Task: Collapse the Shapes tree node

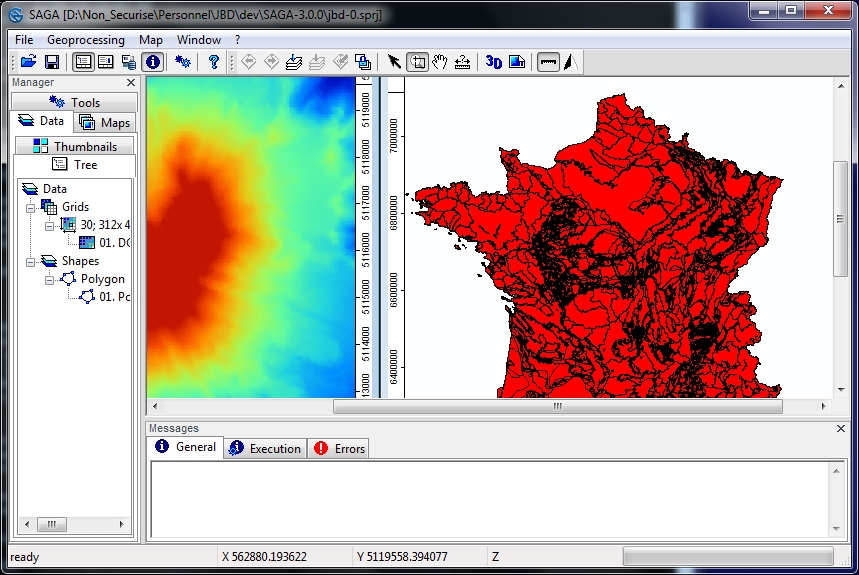Action: coord(31,261)
